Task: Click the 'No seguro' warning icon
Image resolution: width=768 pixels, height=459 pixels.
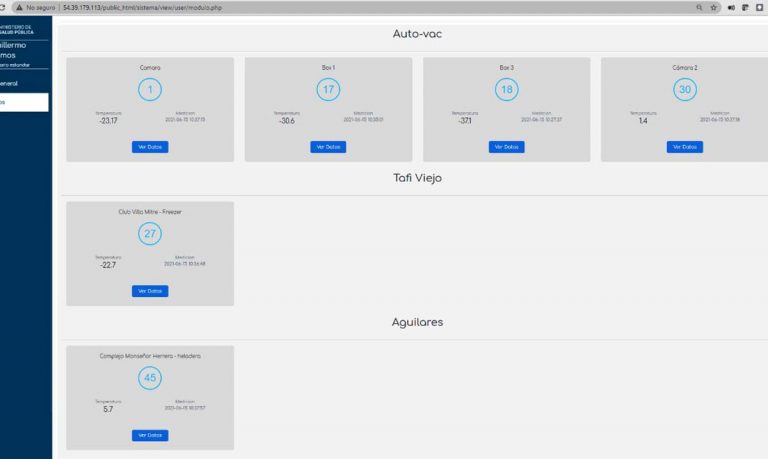Action: coord(18,7)
